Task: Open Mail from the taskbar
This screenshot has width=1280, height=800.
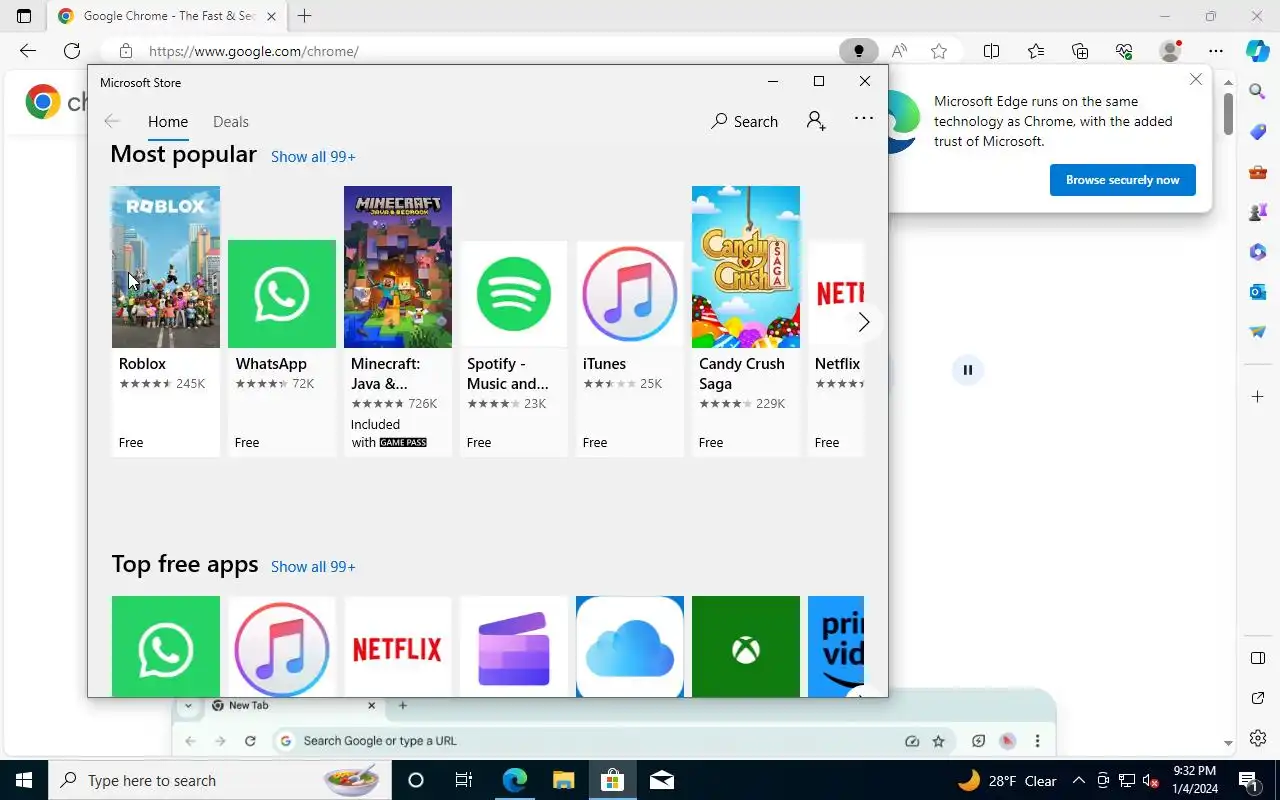Action: (x=661, y=780)
